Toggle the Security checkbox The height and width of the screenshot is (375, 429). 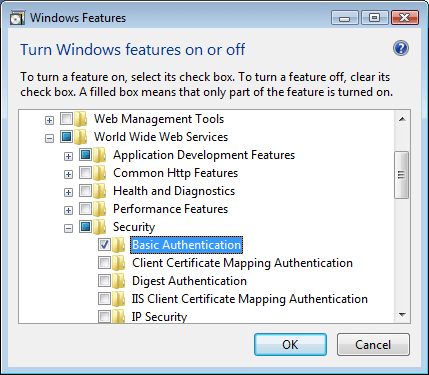click(x=85, y=226)
